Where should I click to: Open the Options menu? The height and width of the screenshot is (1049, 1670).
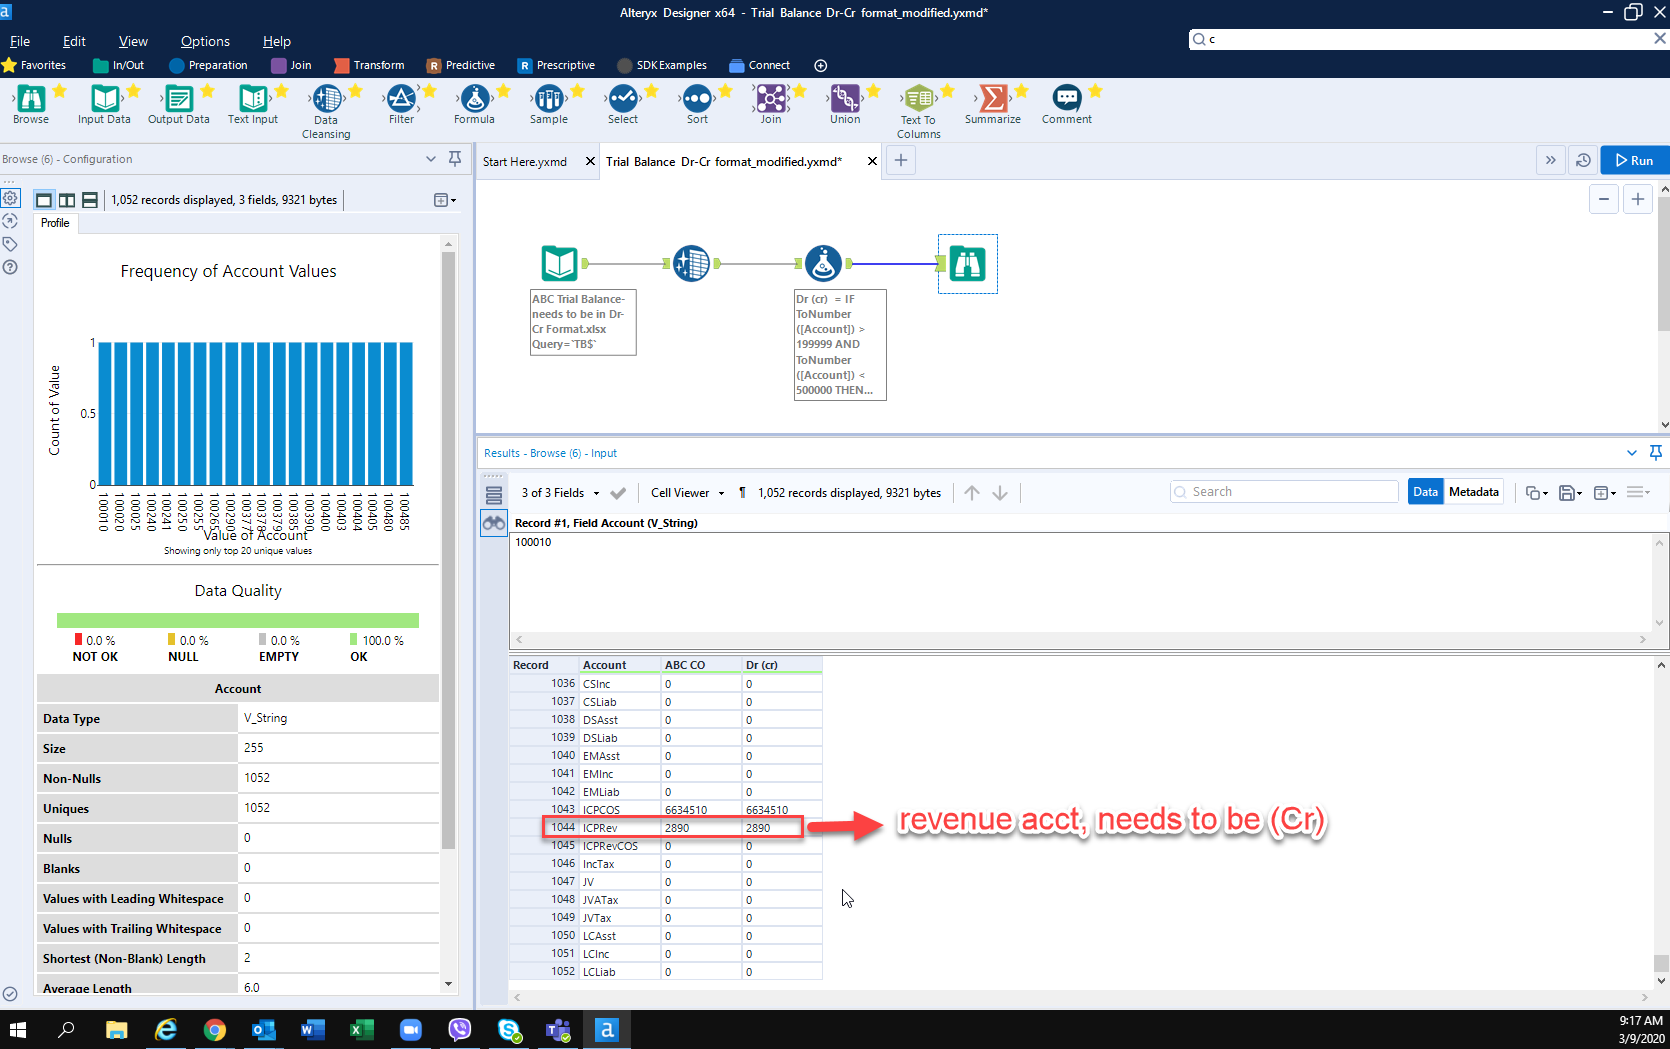point(205,41)
